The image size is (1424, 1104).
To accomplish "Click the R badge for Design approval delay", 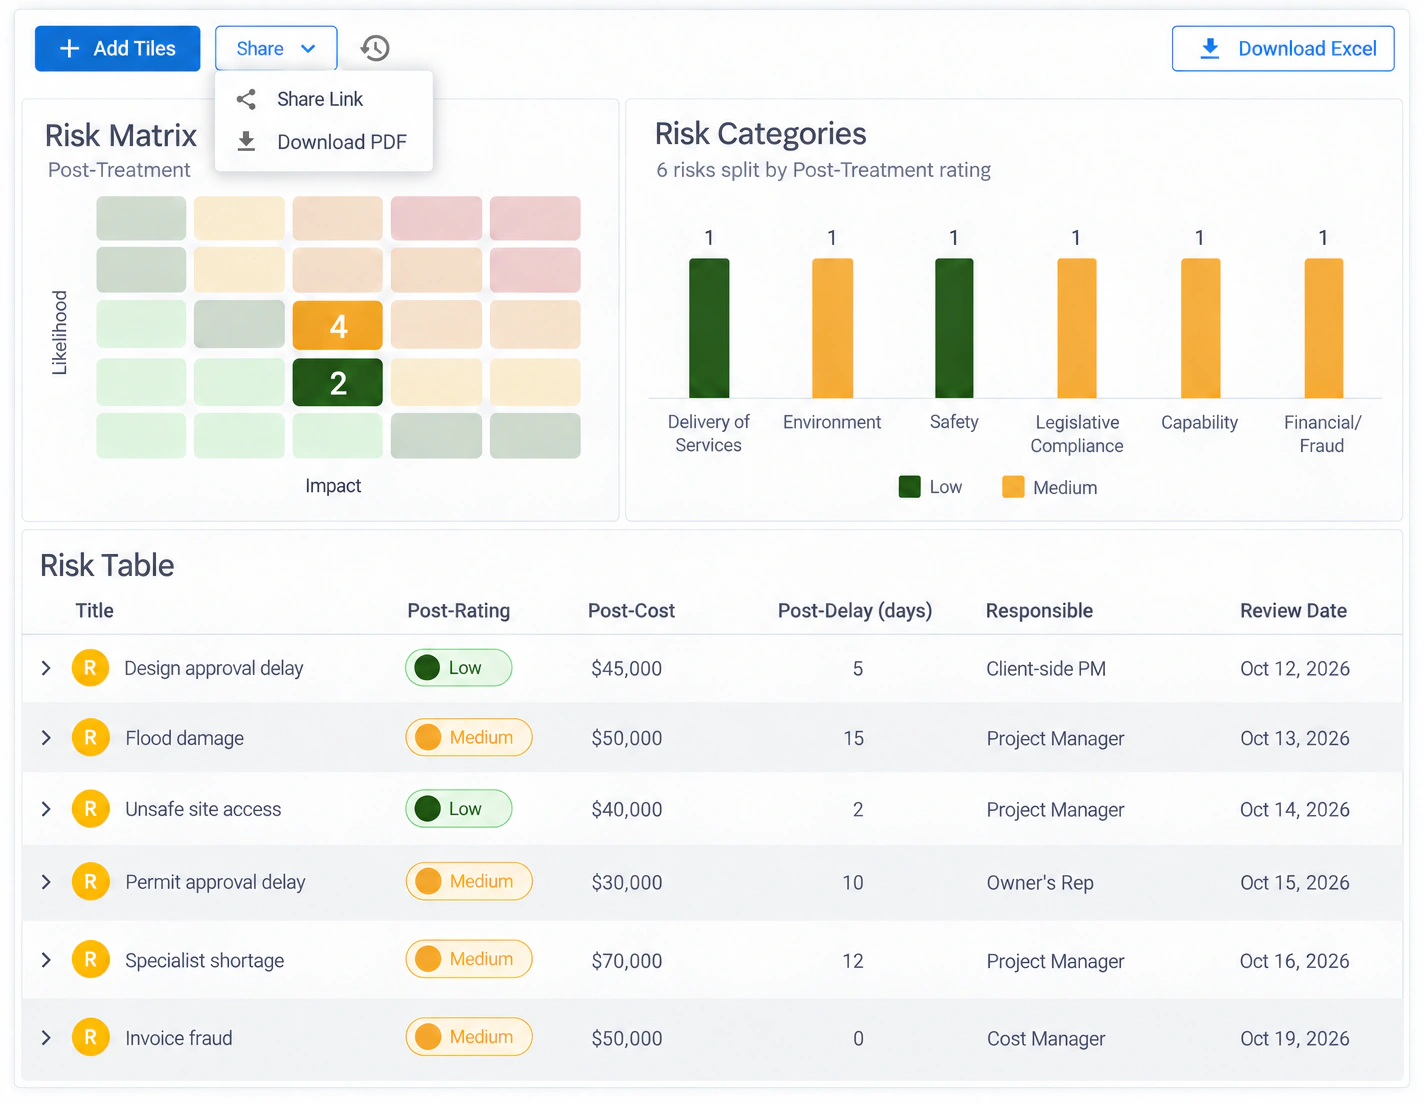I will (x=90, y=668).
